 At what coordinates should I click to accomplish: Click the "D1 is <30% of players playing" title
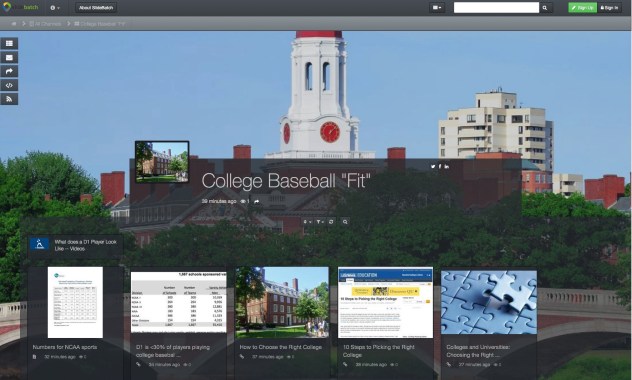pos(173,351)
